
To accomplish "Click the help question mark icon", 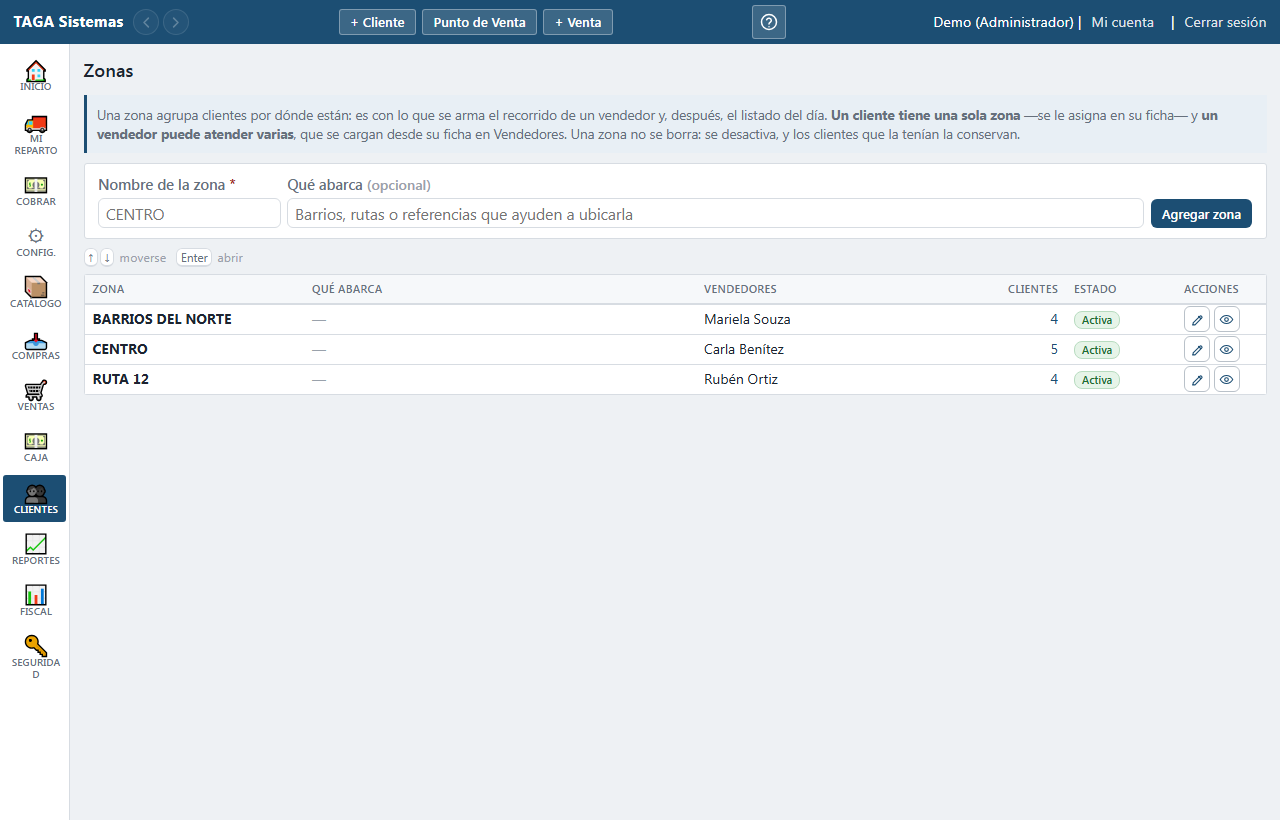I will (769, 22).
